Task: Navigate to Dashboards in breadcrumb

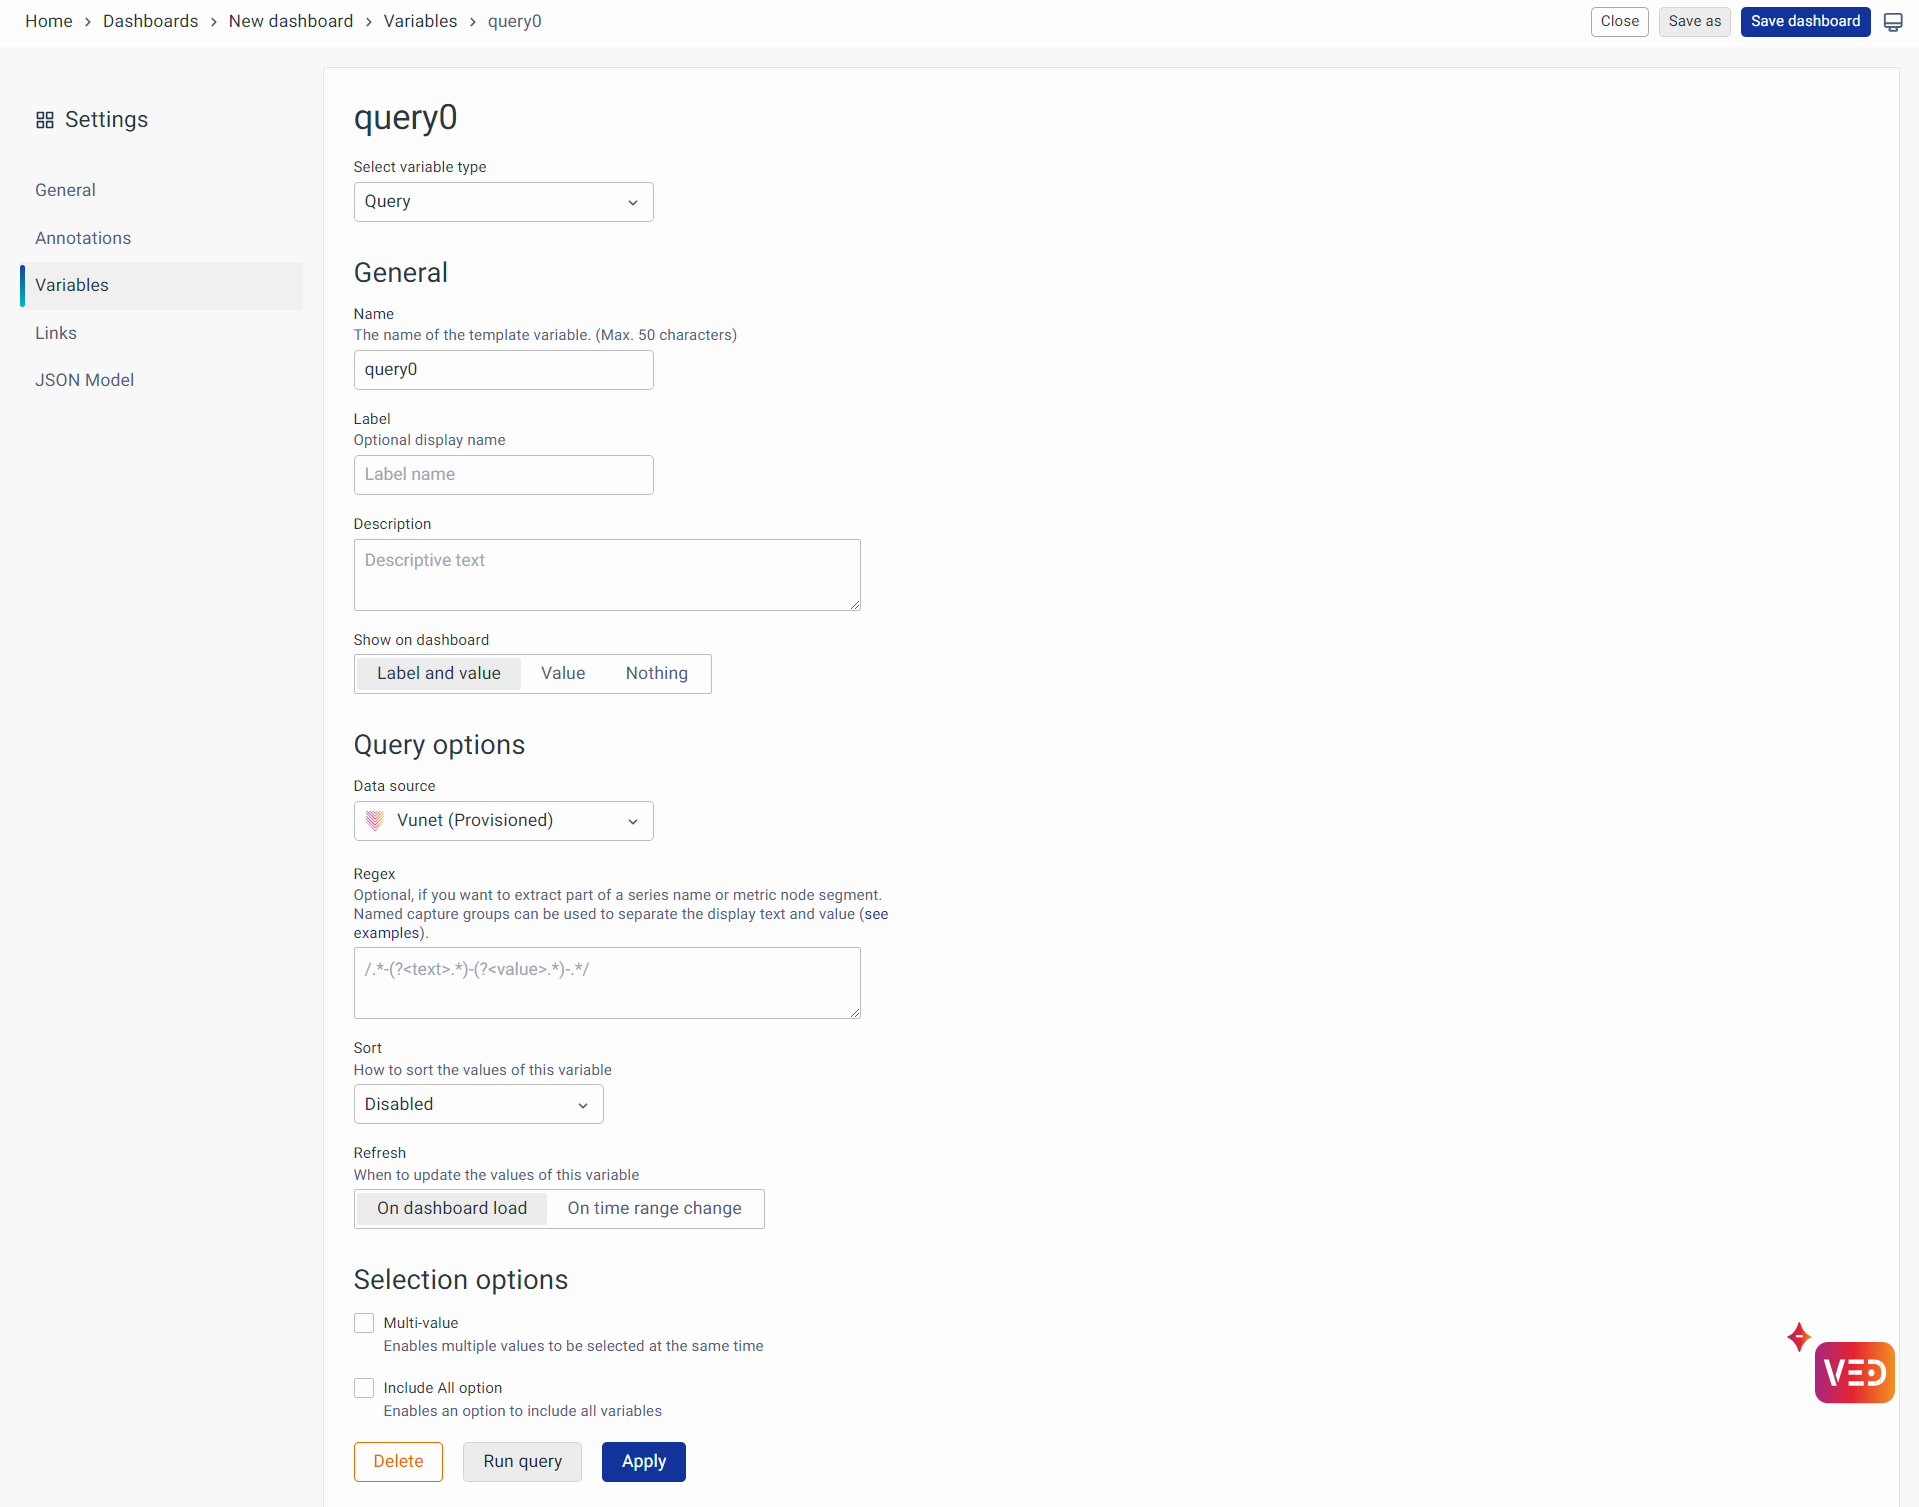Action: coord(150,22)
